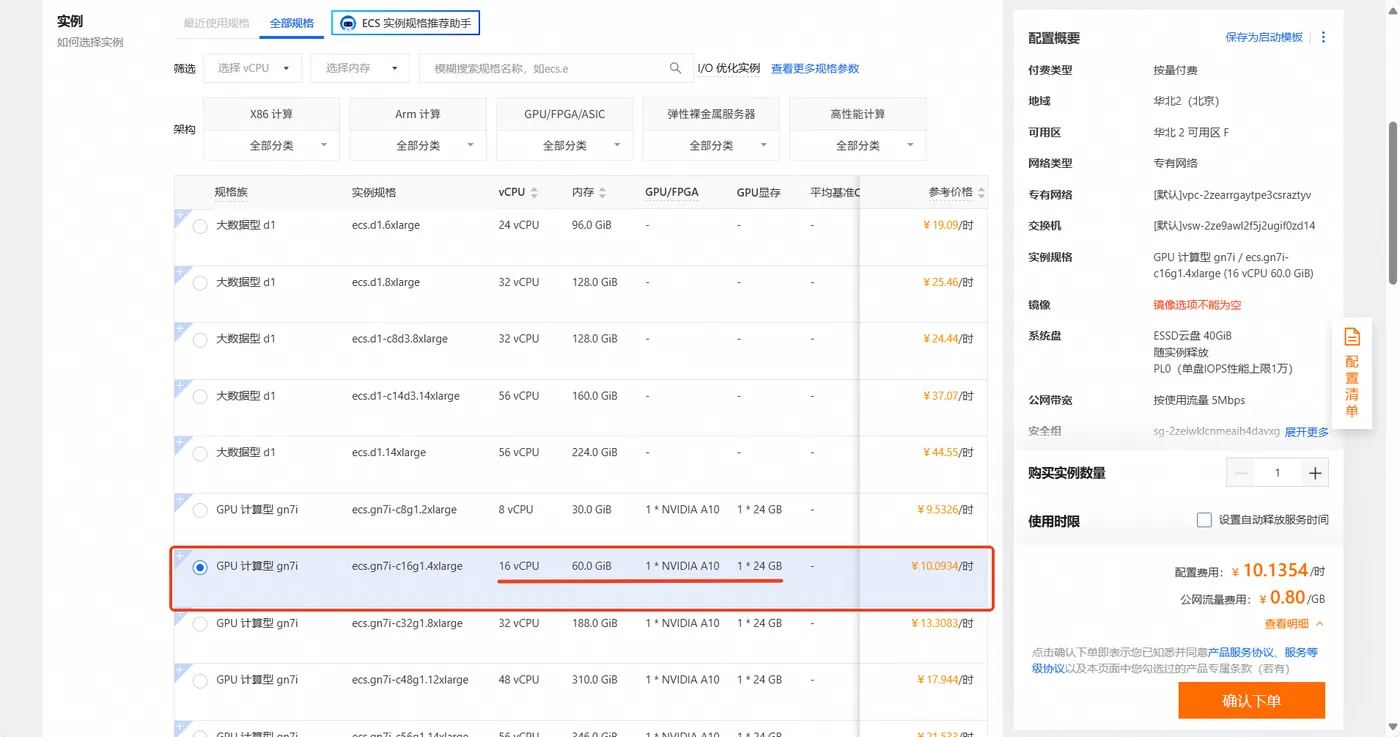Select radio for ecs.gn7i-c8g1.2xlarge
Viewport: 1400px width, 737px height.
pos(200,510)
